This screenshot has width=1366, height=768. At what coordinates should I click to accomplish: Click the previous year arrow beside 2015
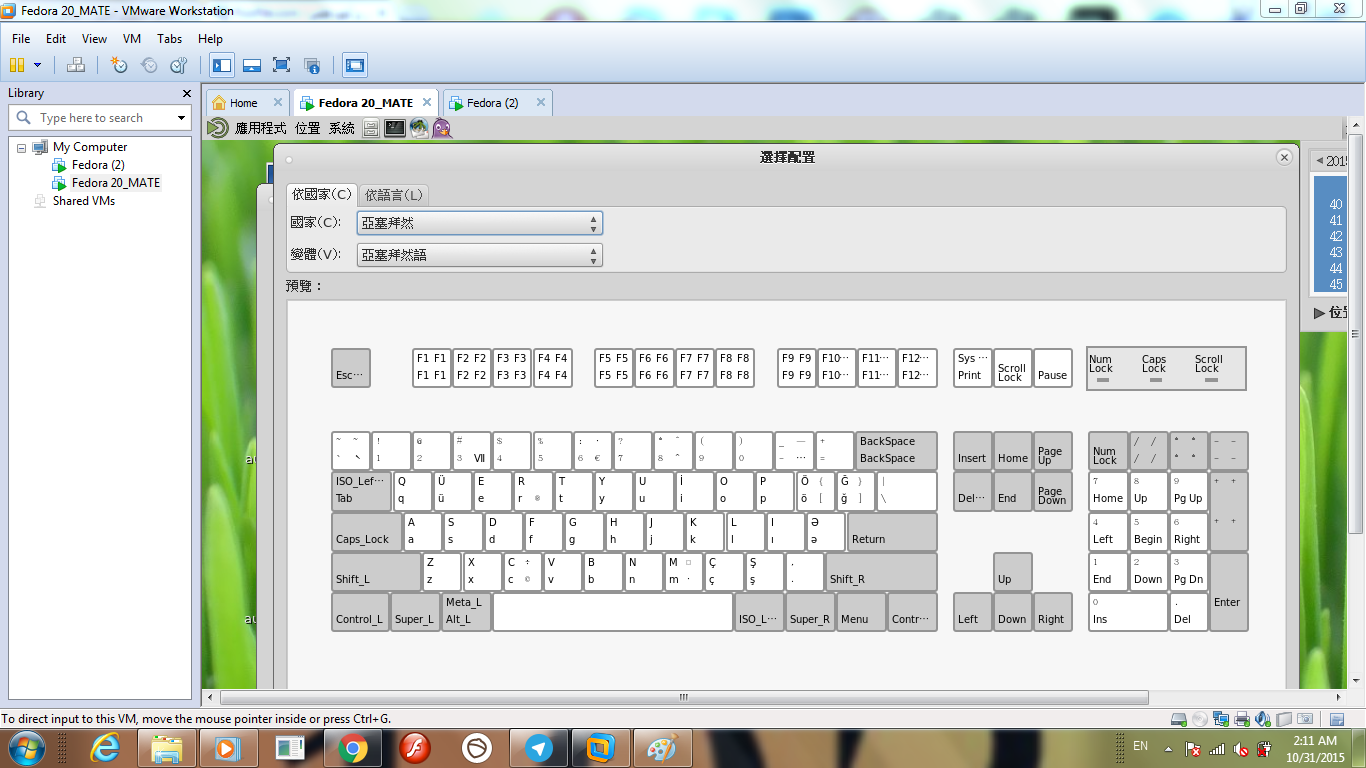coord(1319,161)
